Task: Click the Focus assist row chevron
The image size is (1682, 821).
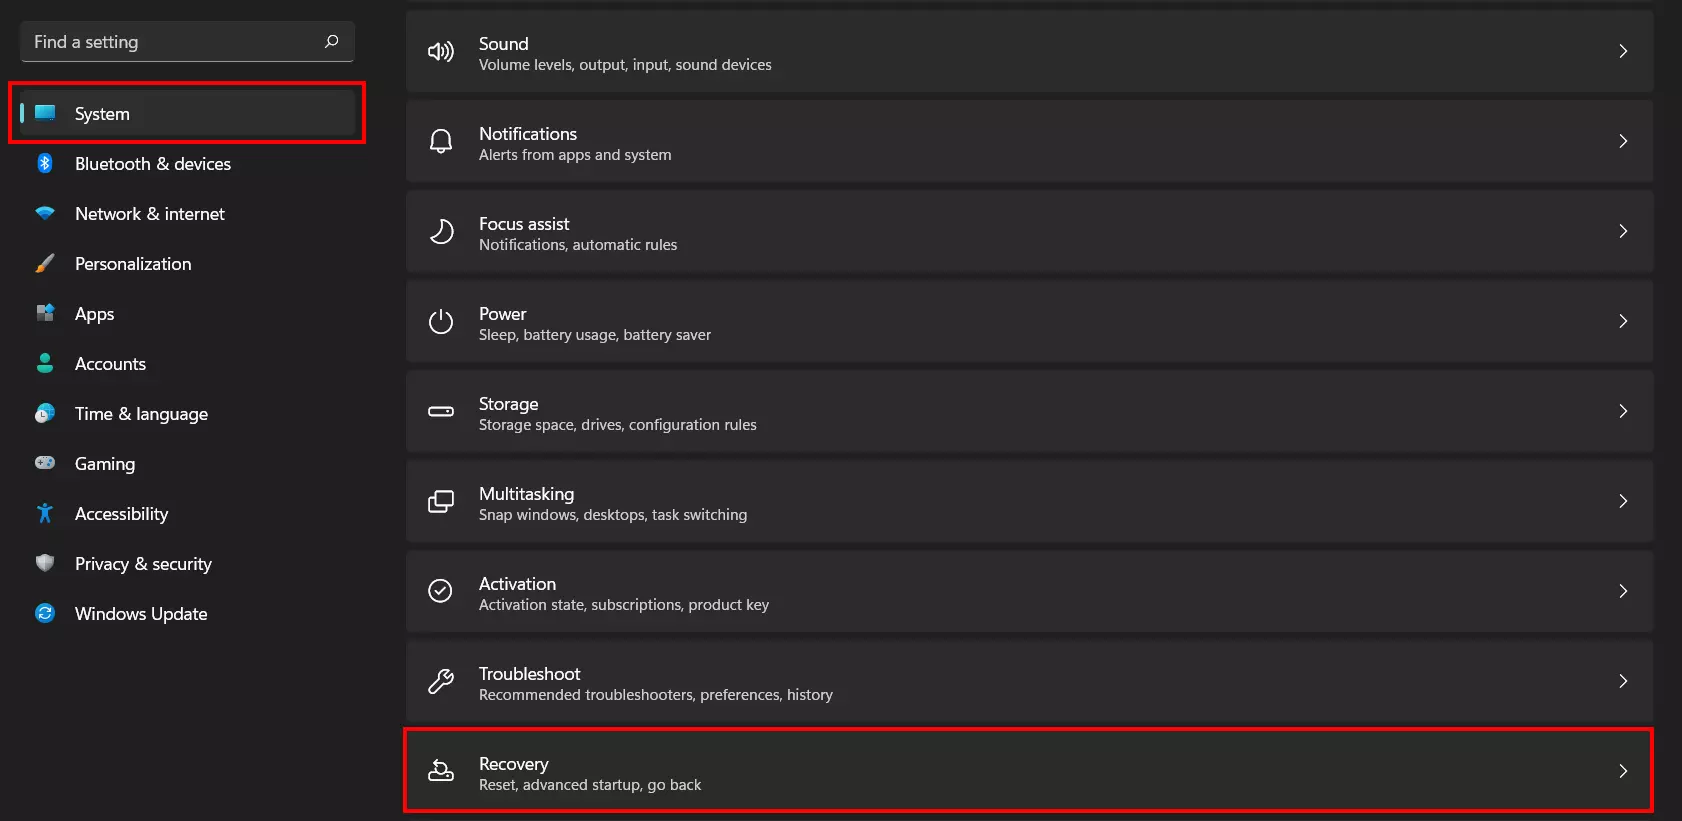Action: point(1623,231)
